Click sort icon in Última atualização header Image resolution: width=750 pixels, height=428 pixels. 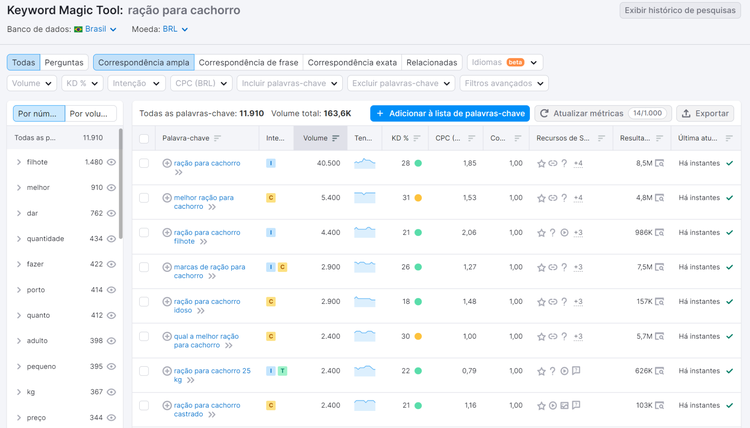click(729, 138)
